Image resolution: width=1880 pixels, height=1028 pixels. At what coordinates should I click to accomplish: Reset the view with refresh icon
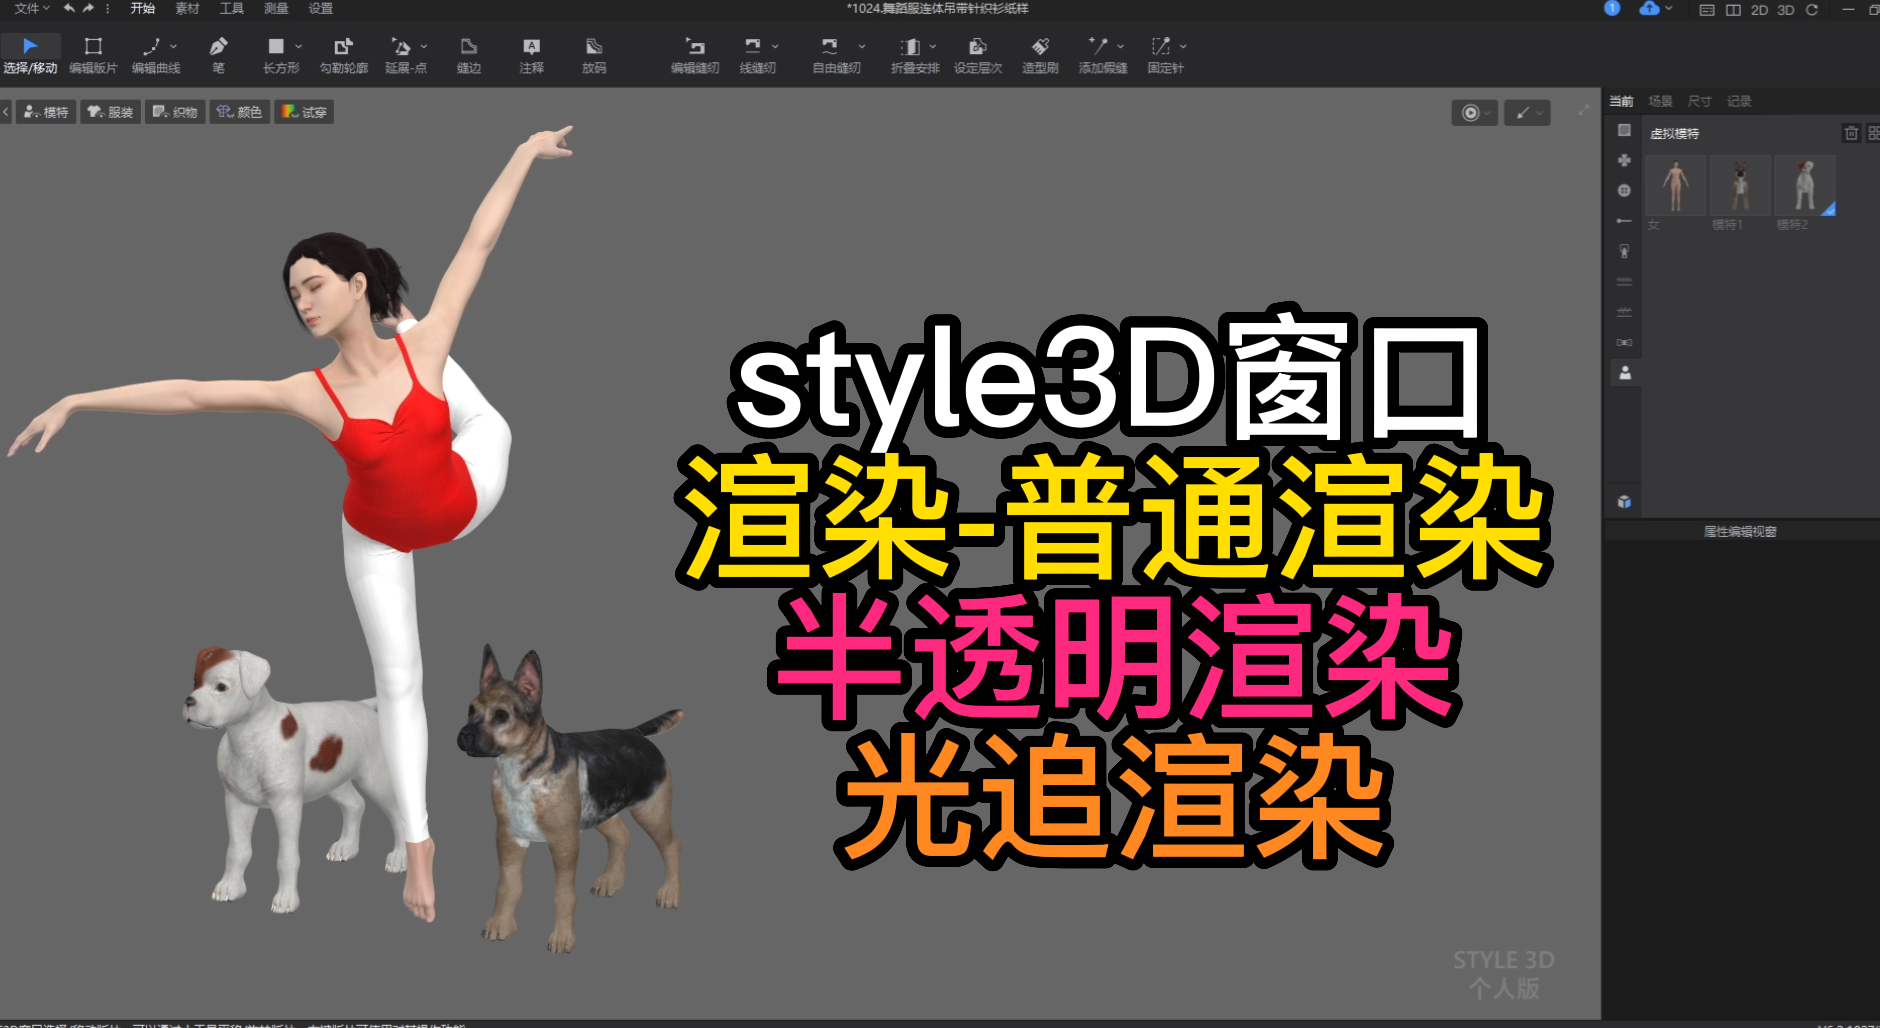[x=1811, y=9]
